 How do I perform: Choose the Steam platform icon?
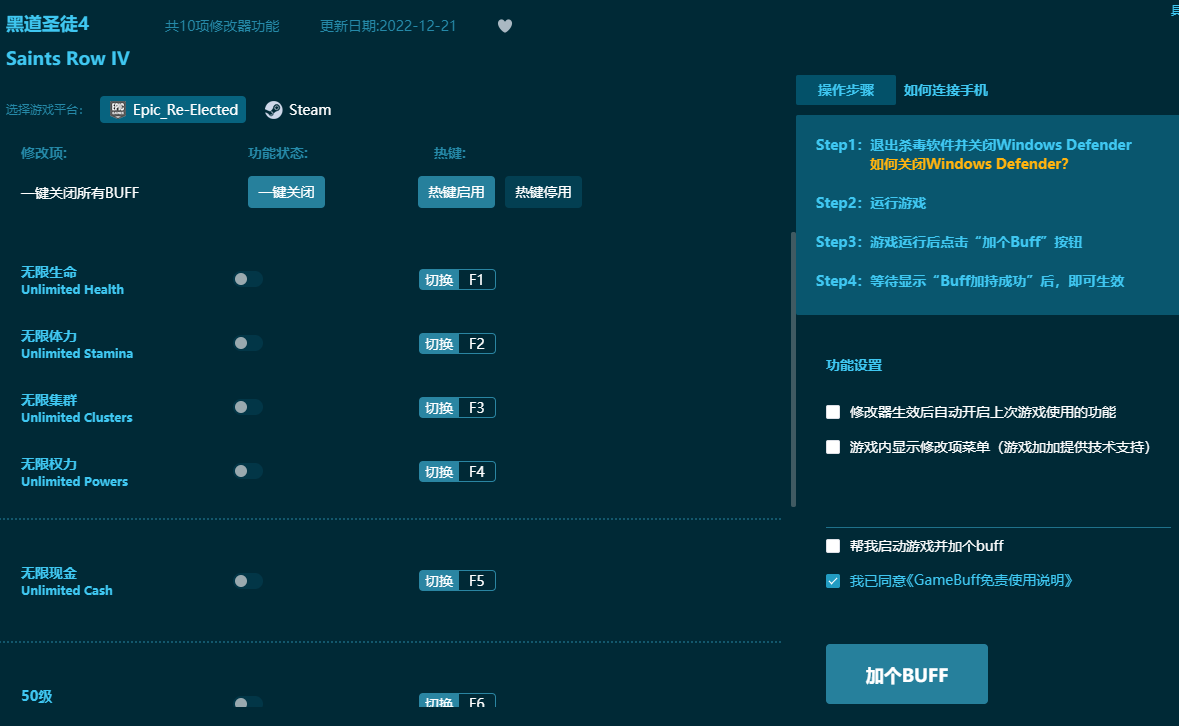coord(273,110)
